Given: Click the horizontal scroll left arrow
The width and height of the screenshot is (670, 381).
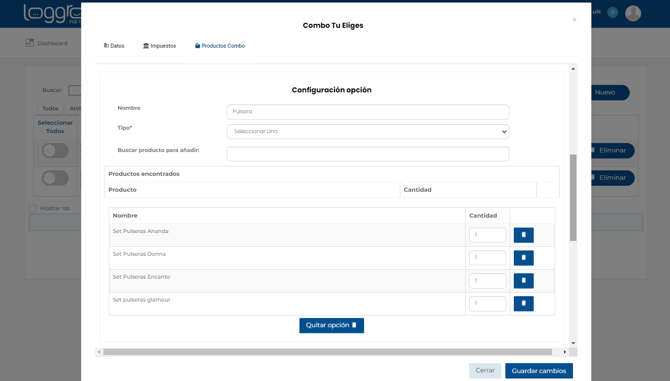Looking at the screenshot, I should 99,352.
